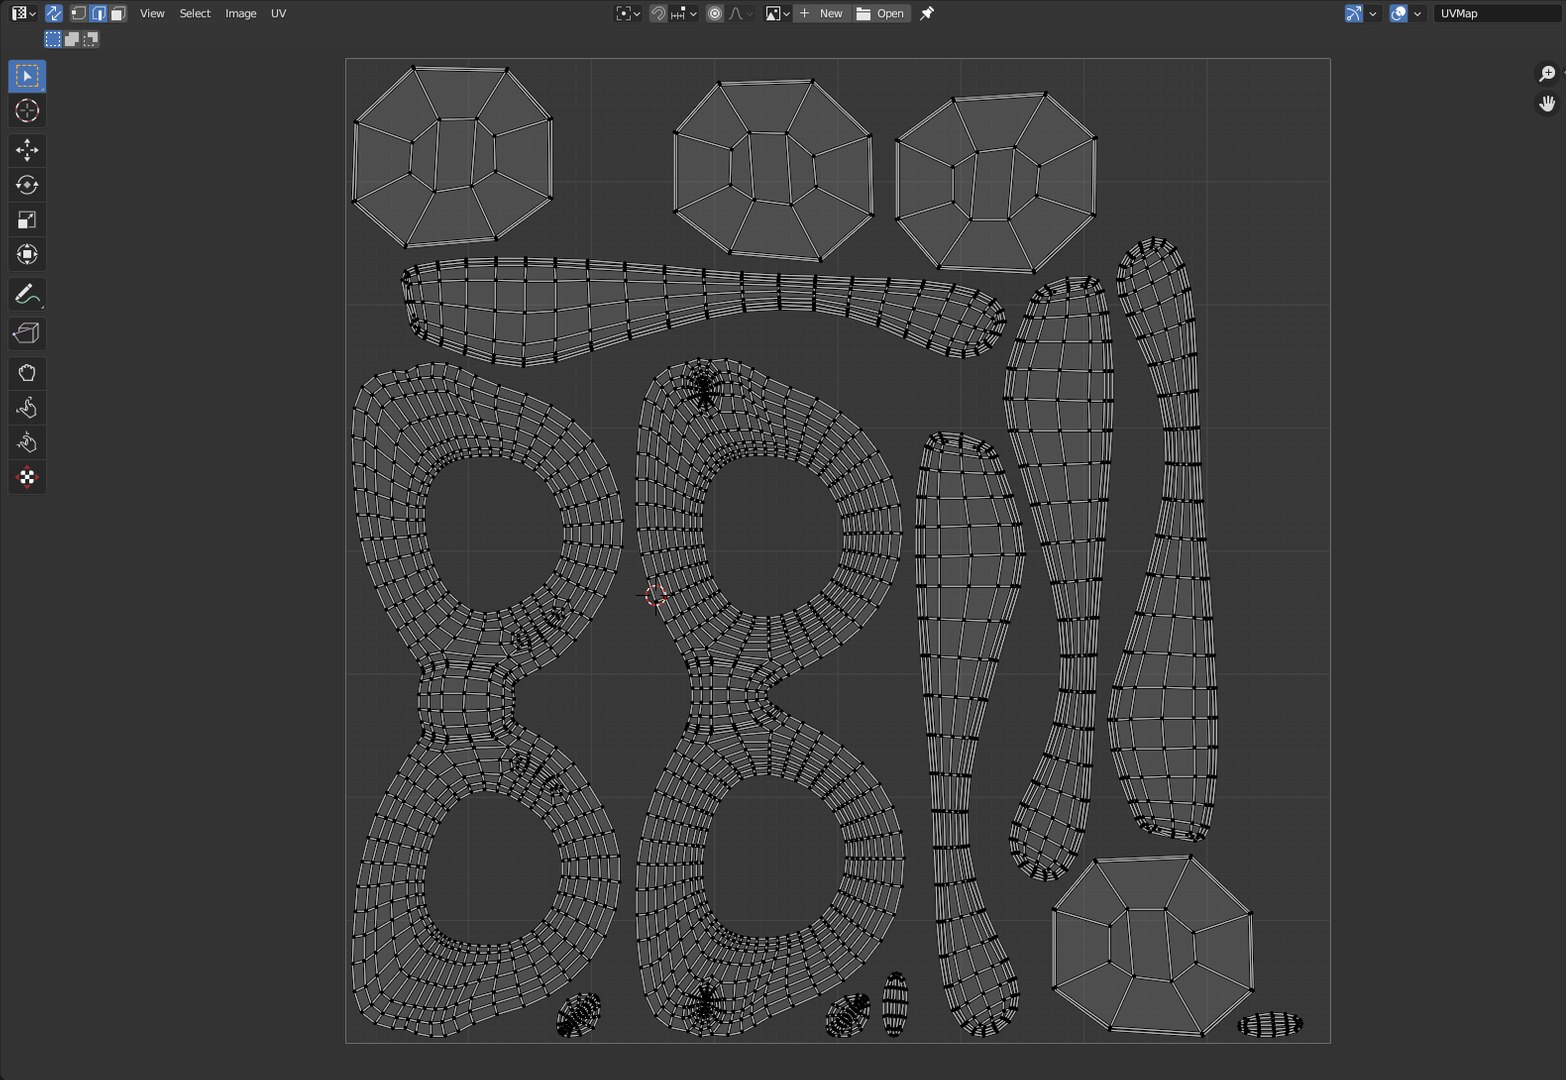Viewport: 1566px width, 1080px height.
Task: Activate the Annotate pencil tool
Action: click(x=27, y=294)
